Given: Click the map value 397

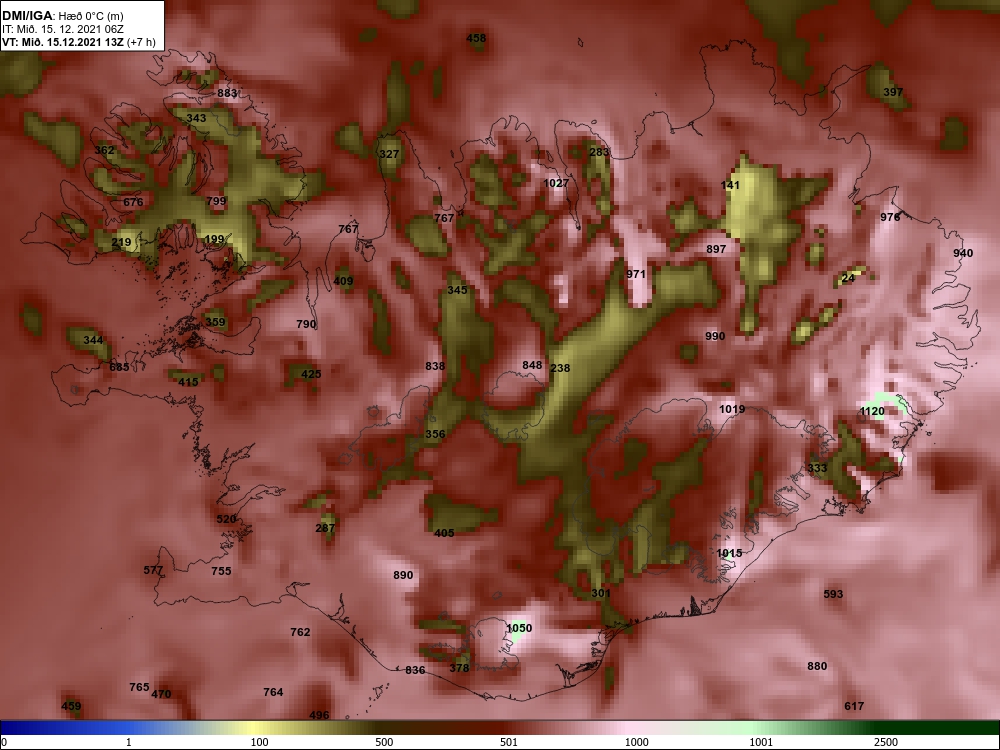Looking at the screenshot, I should [x=893, y=92].
